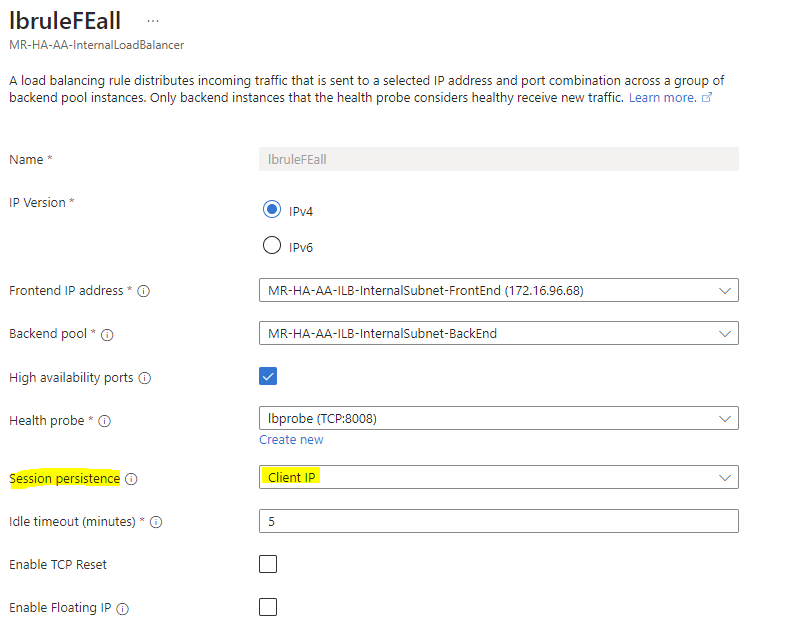Screen dimensions: 807x643
Task: Click external link icon after Learn more
Action: pyautogui.click(x=707, y=98)
